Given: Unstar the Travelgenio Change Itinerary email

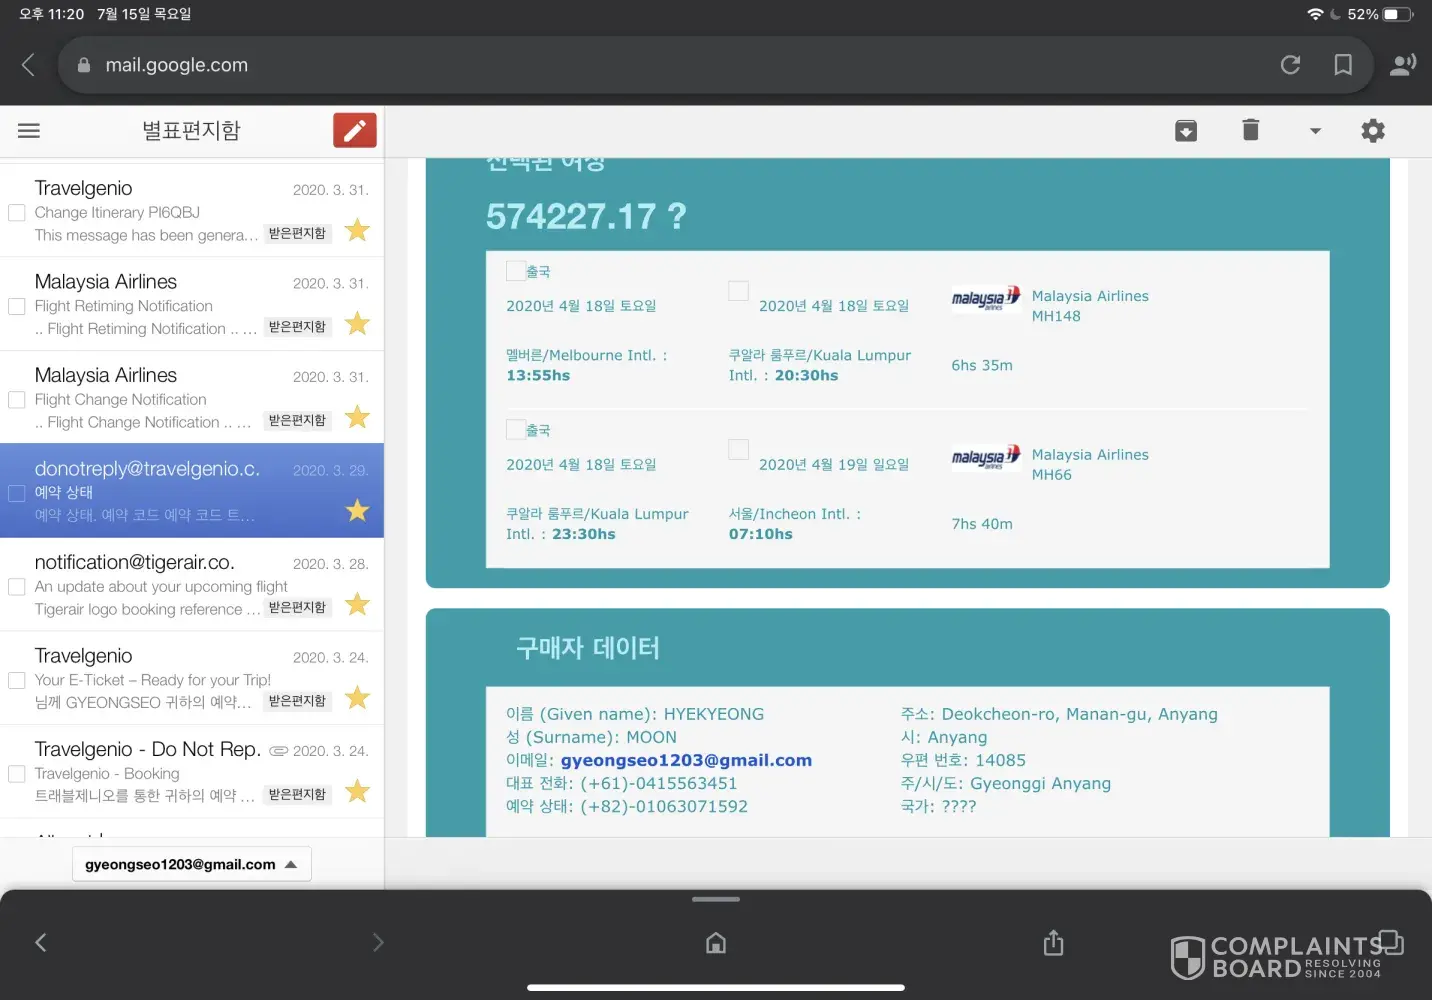Looking at the screenshot, I should pyautogui.click(x=357, y=230).
